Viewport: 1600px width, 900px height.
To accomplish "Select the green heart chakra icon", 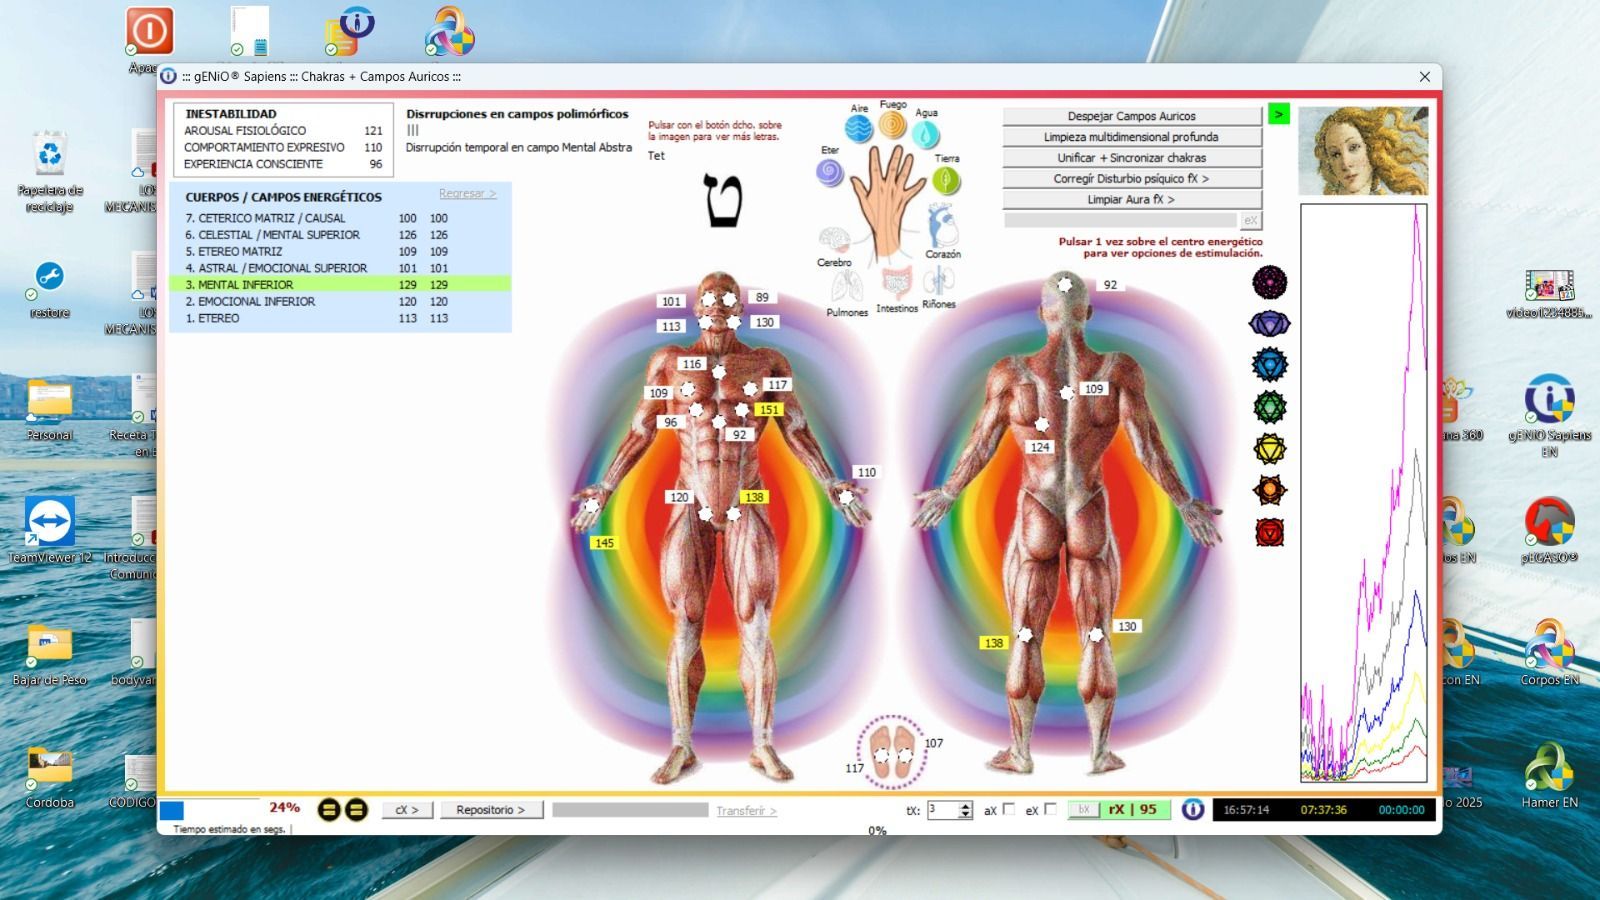I will 1270,407.
